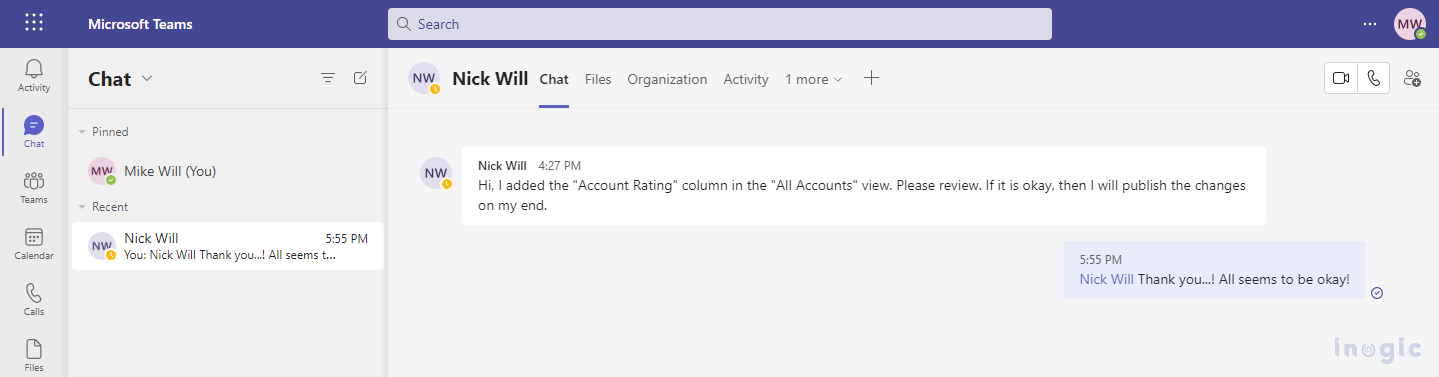The width and height of the screenshot is (1439, 377).
Task: Click the seen status icon beside sent message
Action: 1377,293
